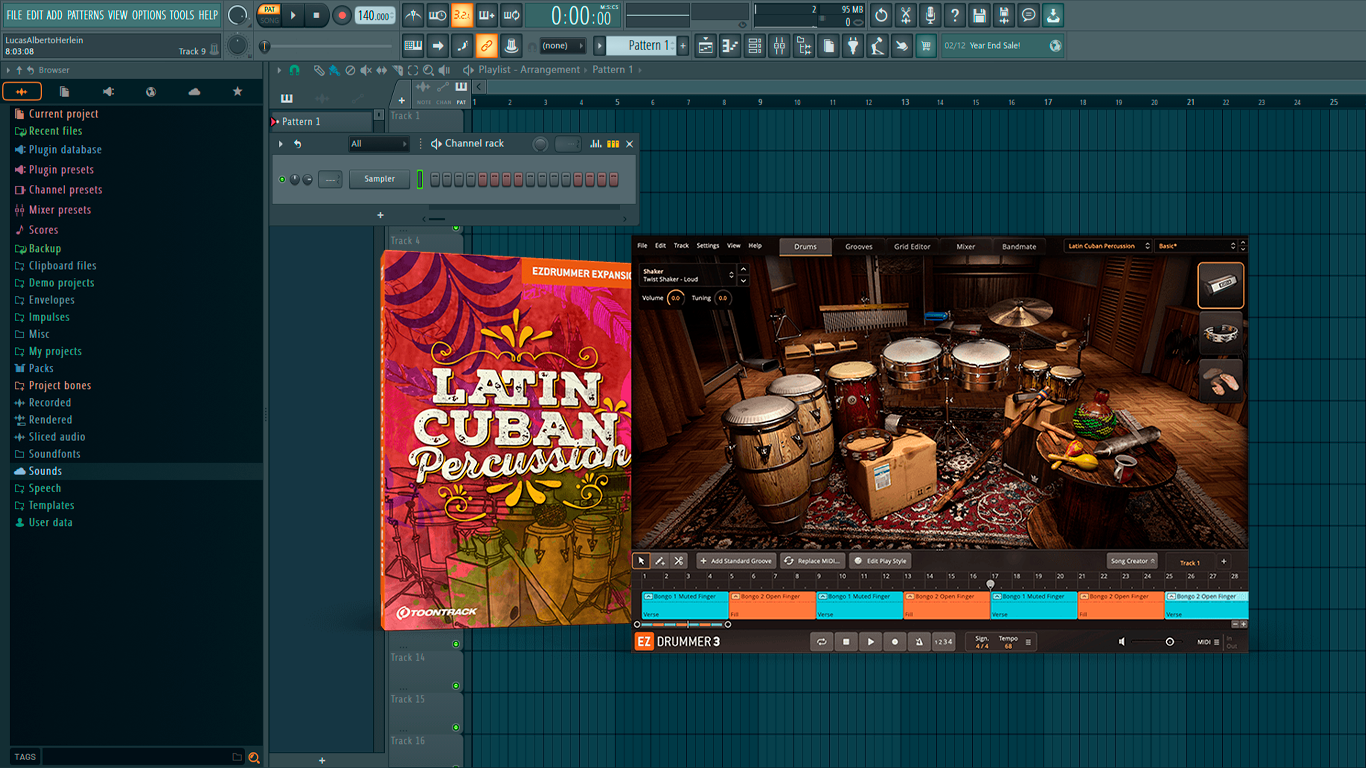Open the Mixer tab in EZdrummer
This screenshot has height=768, width=1366.
pos(965,246)
